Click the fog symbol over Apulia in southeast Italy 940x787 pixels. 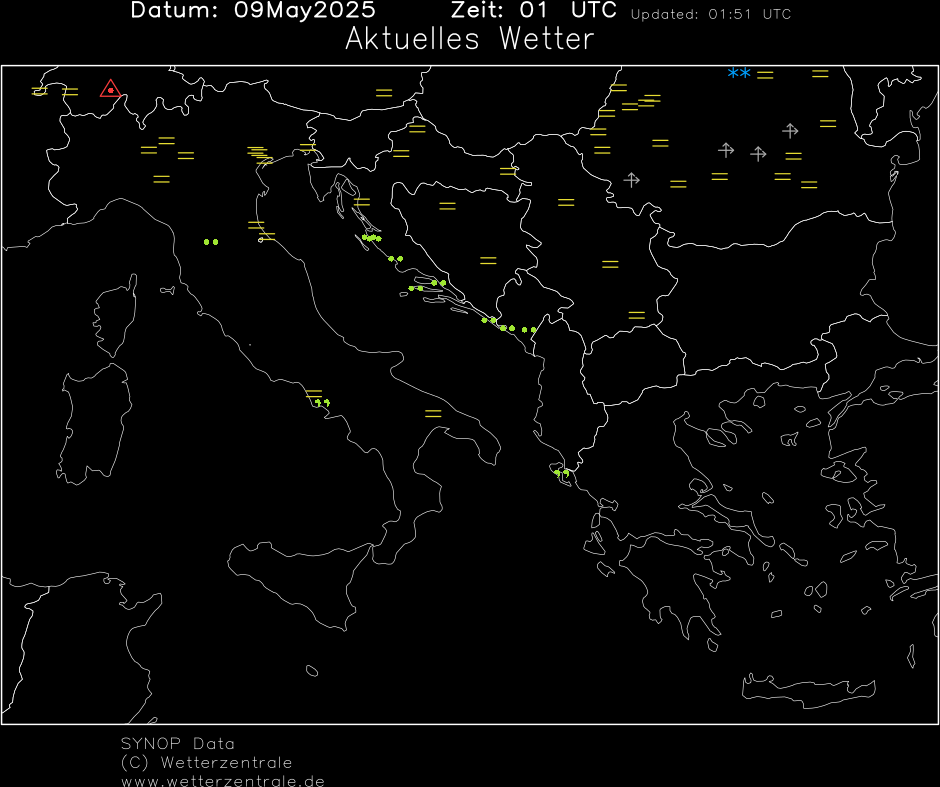click(x=433, y=414)
